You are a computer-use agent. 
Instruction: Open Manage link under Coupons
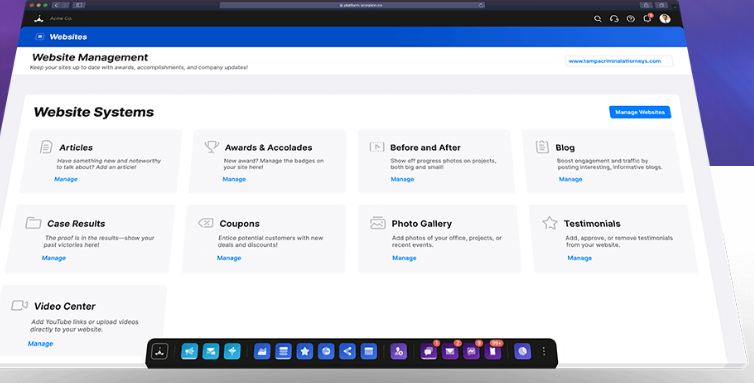[x=229, y=258]
